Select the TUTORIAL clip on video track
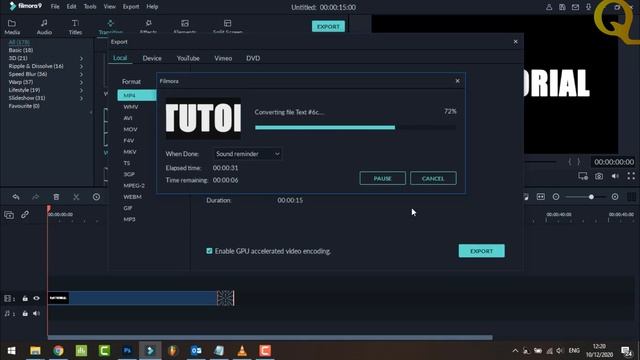Screen dimensions: 640x360 (141, 298)
